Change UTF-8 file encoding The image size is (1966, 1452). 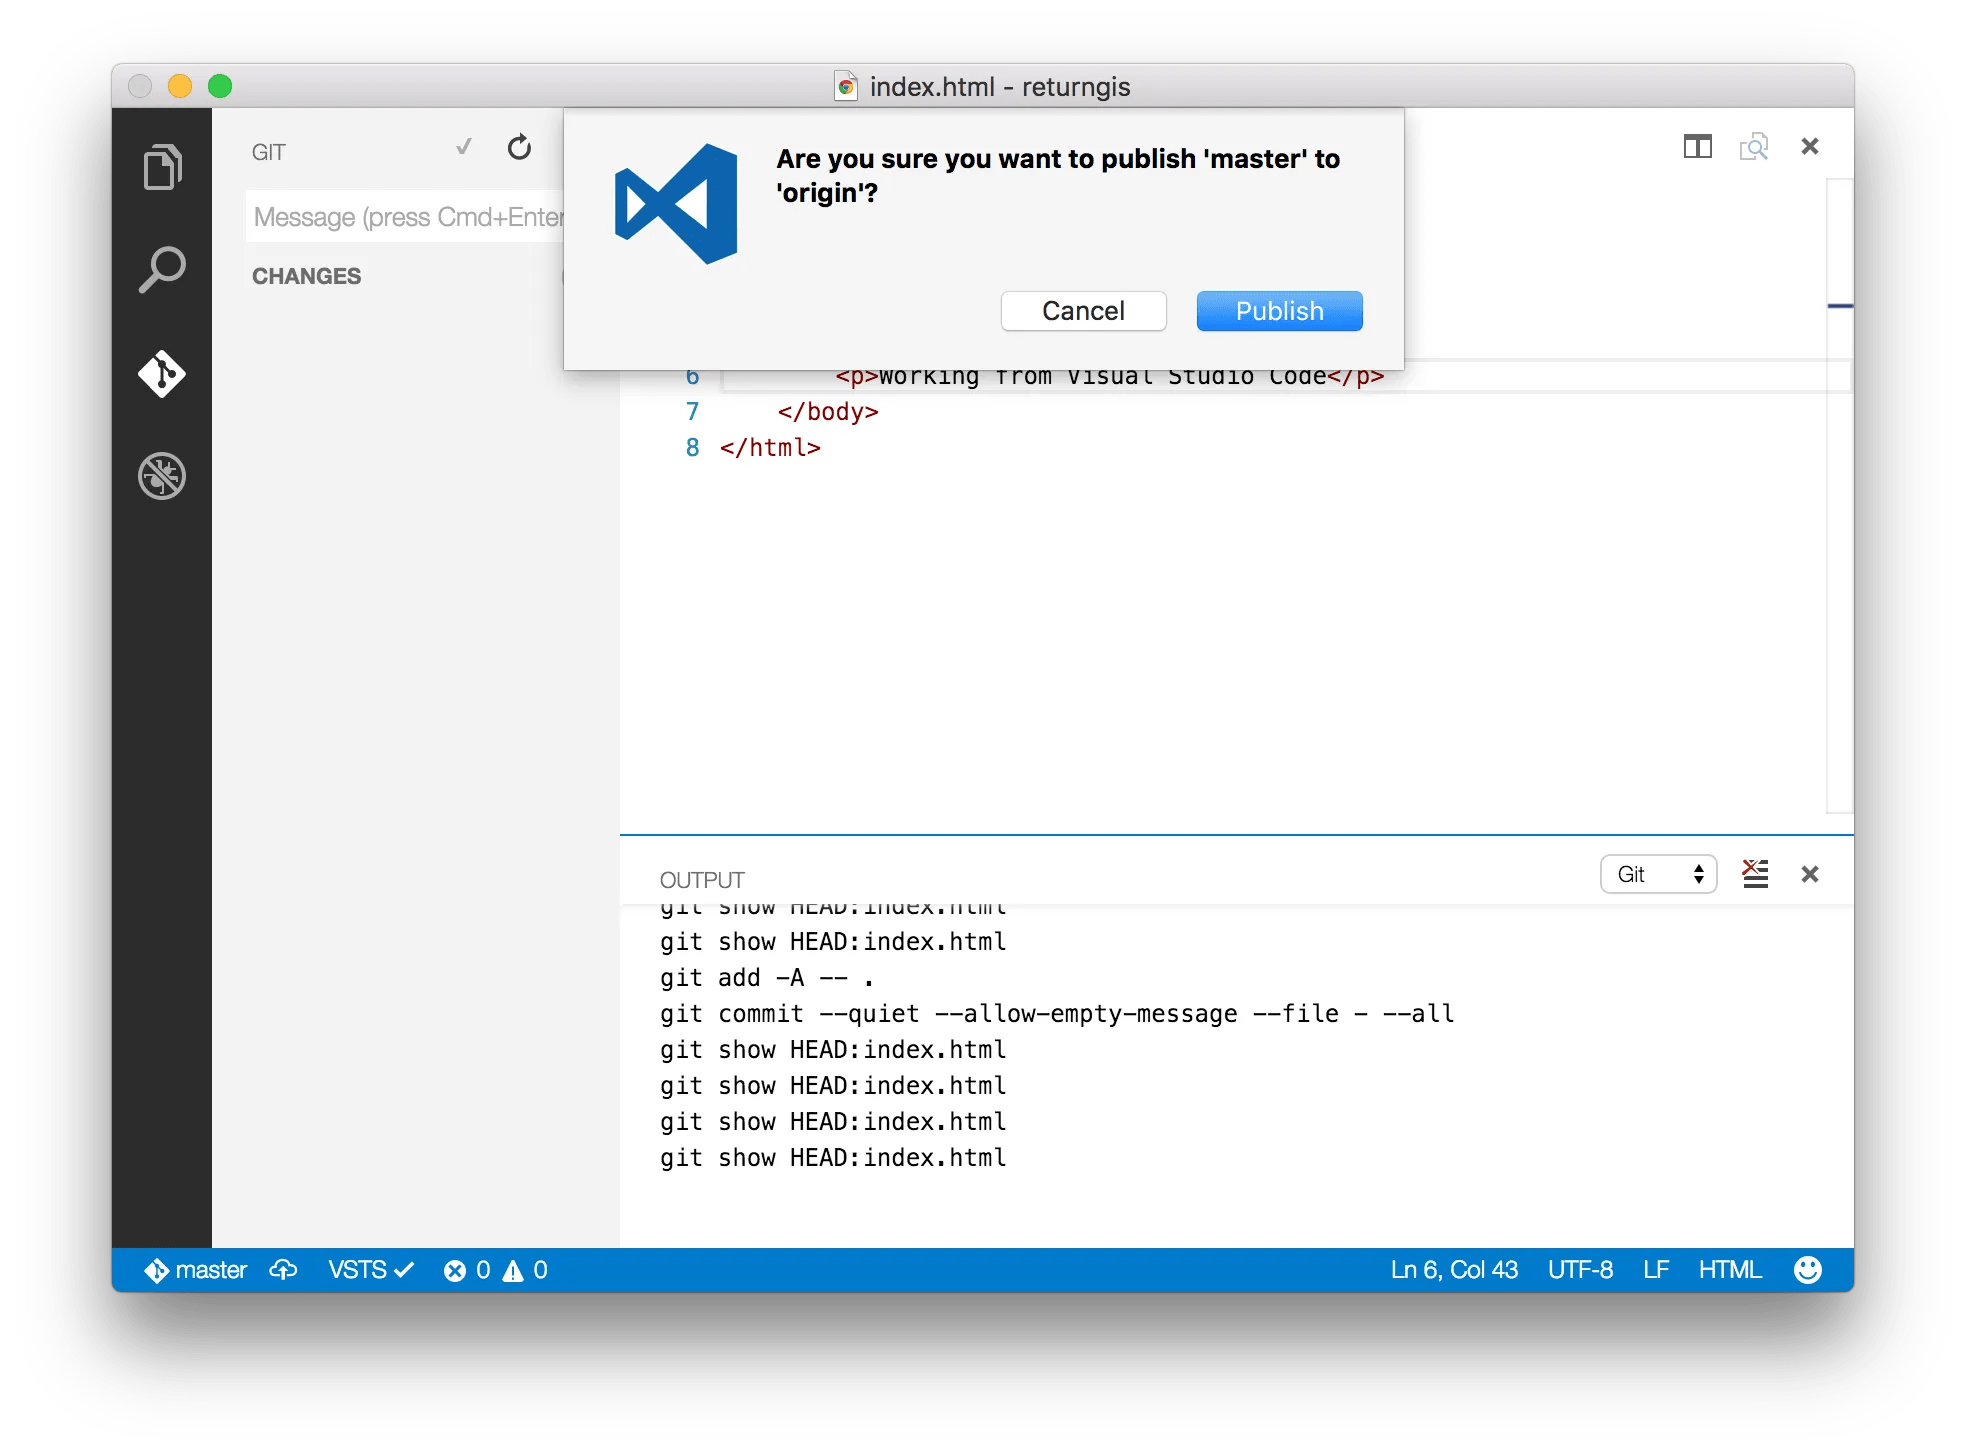coord(1580,1270)
